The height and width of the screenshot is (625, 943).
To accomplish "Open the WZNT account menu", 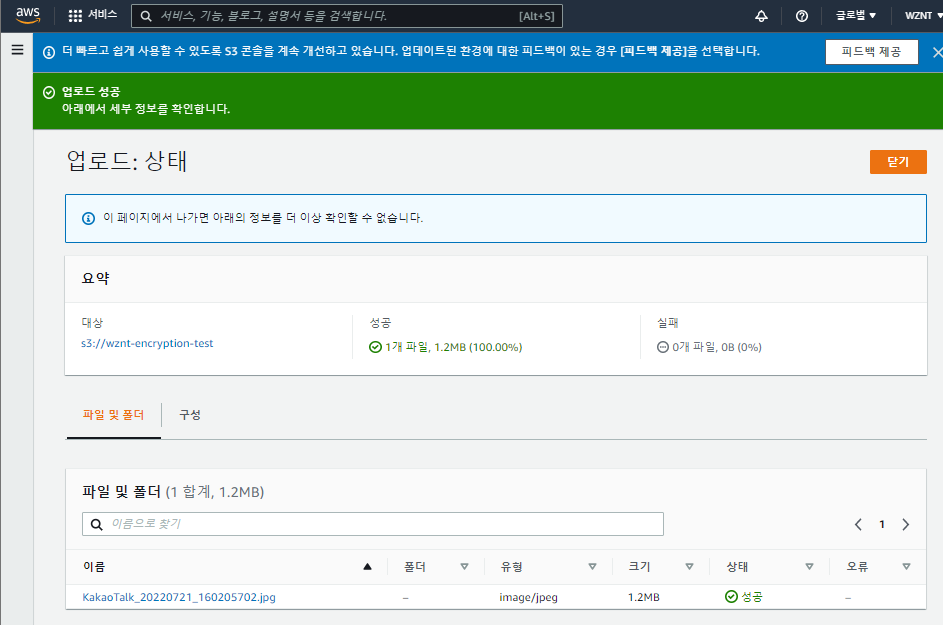I will pos(923,16).
